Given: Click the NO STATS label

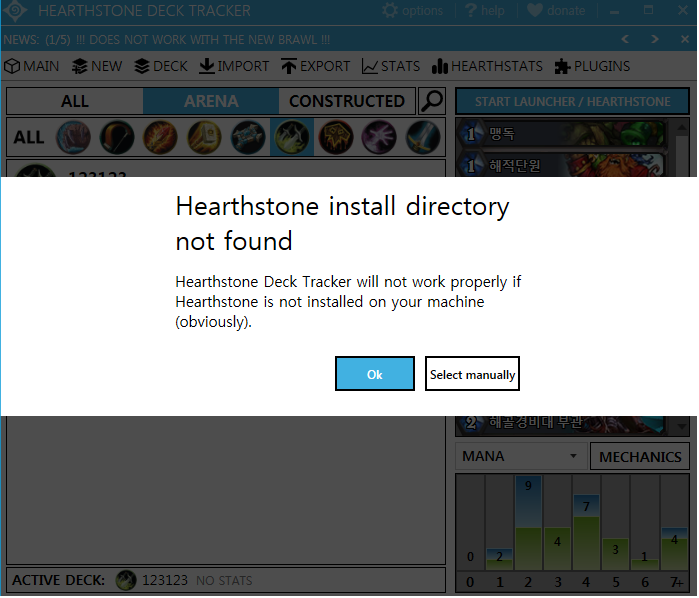Looking at the screenshot, I should pyautogui.click(x=225, y=581).
